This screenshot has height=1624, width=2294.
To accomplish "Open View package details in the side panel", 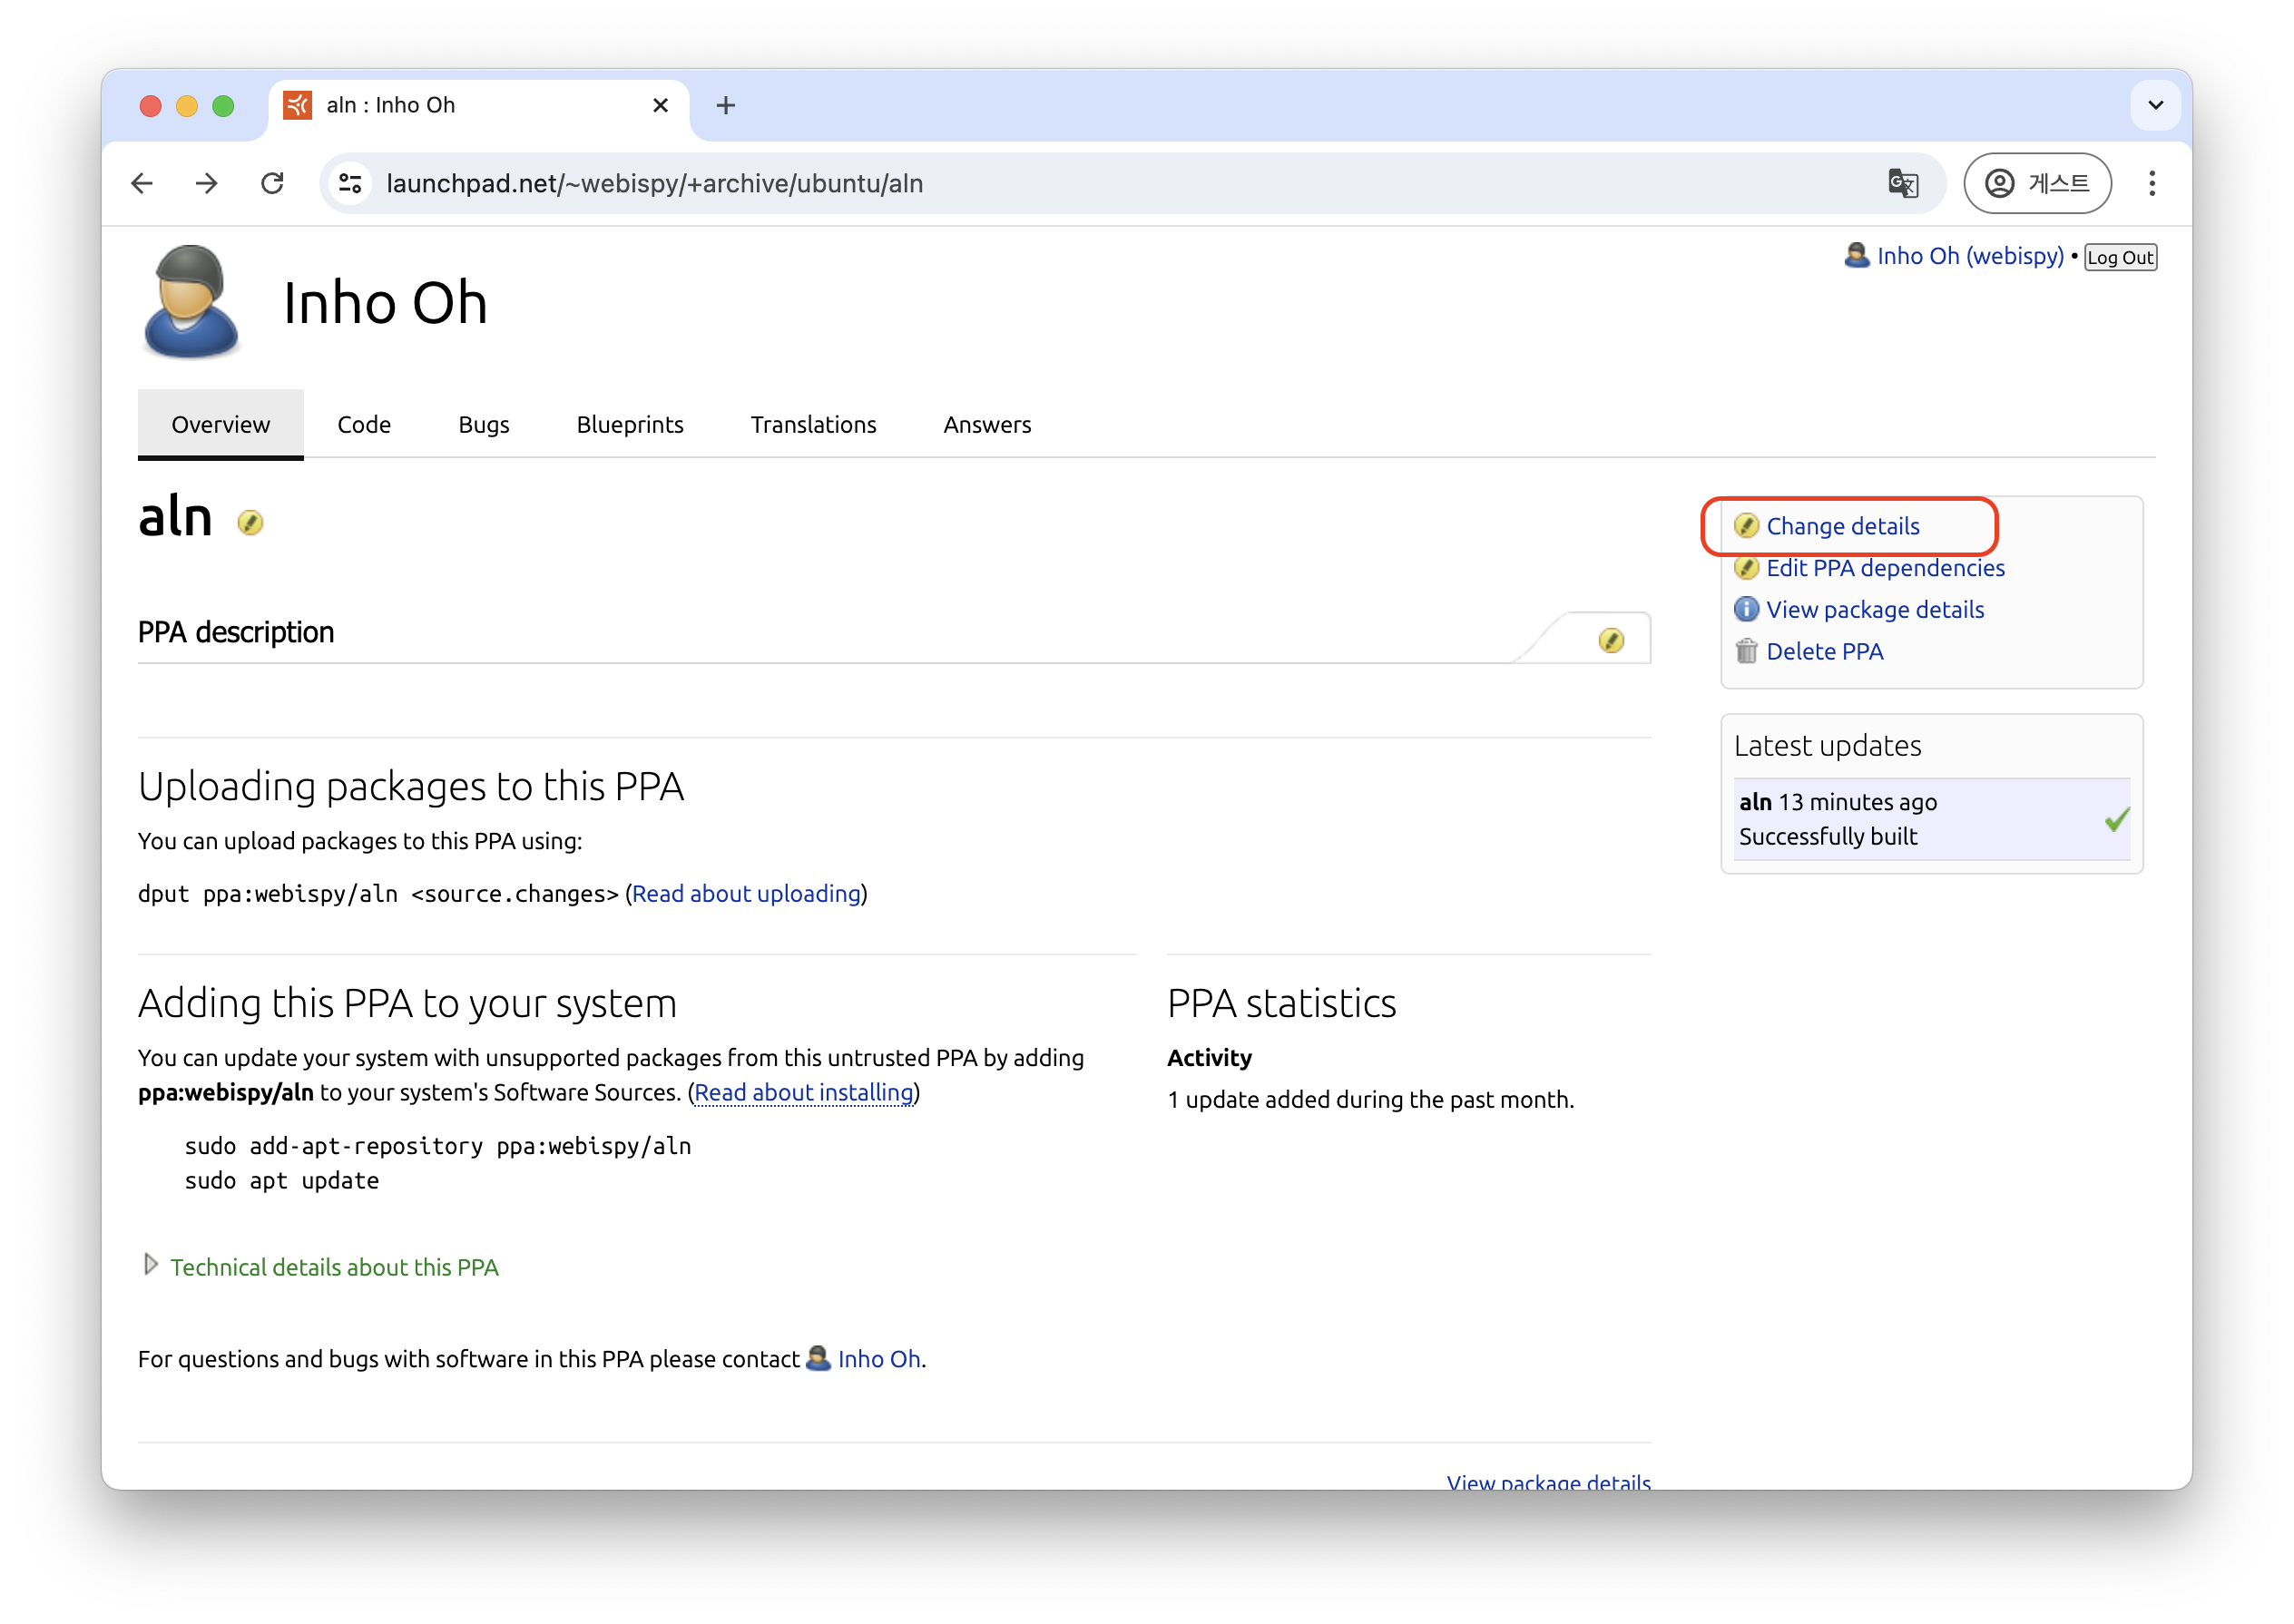I will point(1875,609).
